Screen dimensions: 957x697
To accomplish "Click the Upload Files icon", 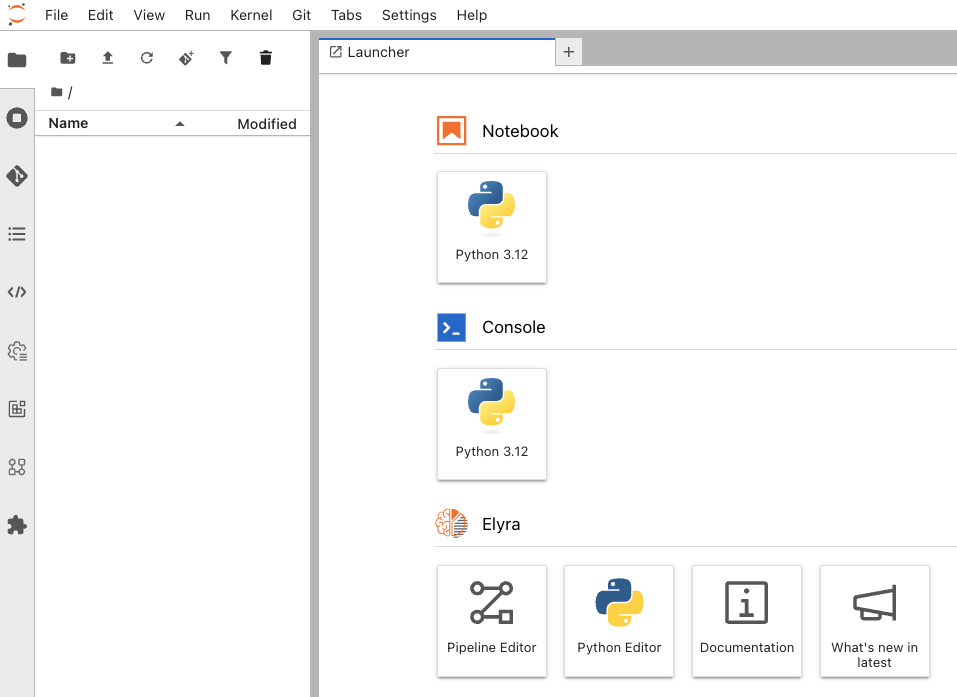I will point(108,58).
